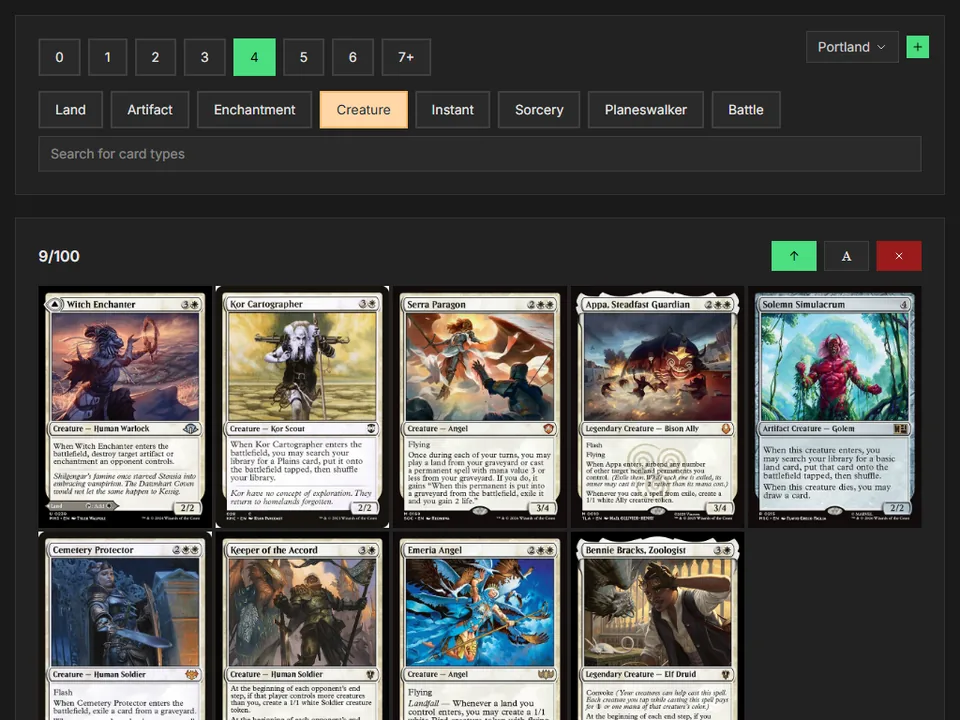Image resolution: width=960 pixels, height=720 pixels.
Task: Toggle mana value 2 filter
Action: pyautogui.click(x=156, y=57)
